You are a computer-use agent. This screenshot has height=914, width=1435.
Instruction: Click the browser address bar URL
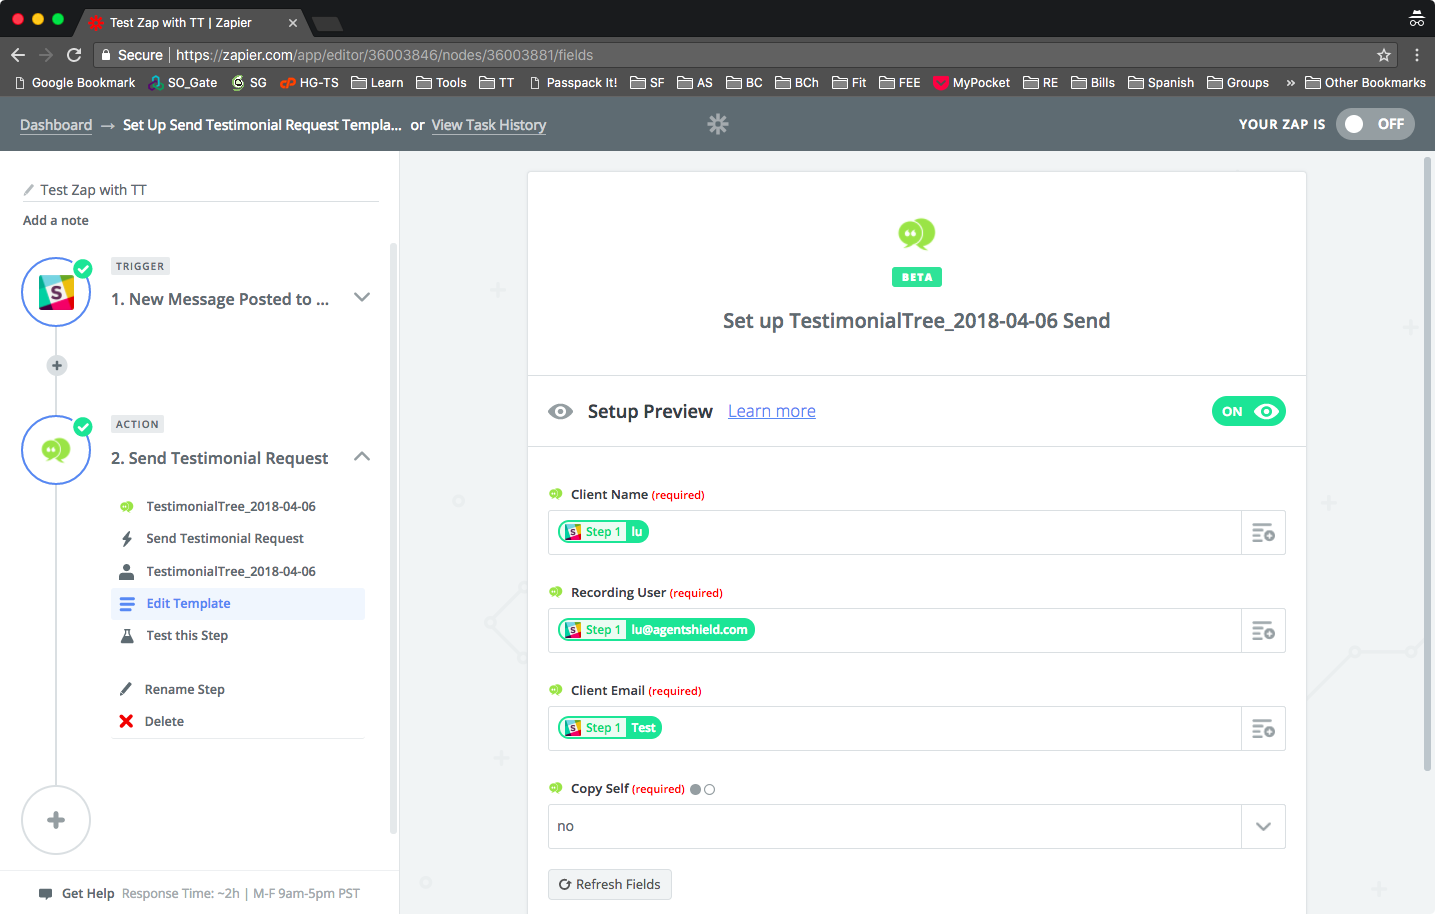(x=385, y=55)
